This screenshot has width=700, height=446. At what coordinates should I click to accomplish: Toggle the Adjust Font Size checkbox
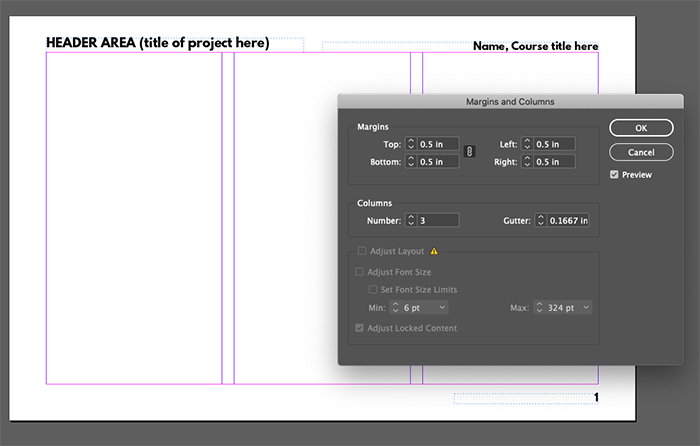359,272
